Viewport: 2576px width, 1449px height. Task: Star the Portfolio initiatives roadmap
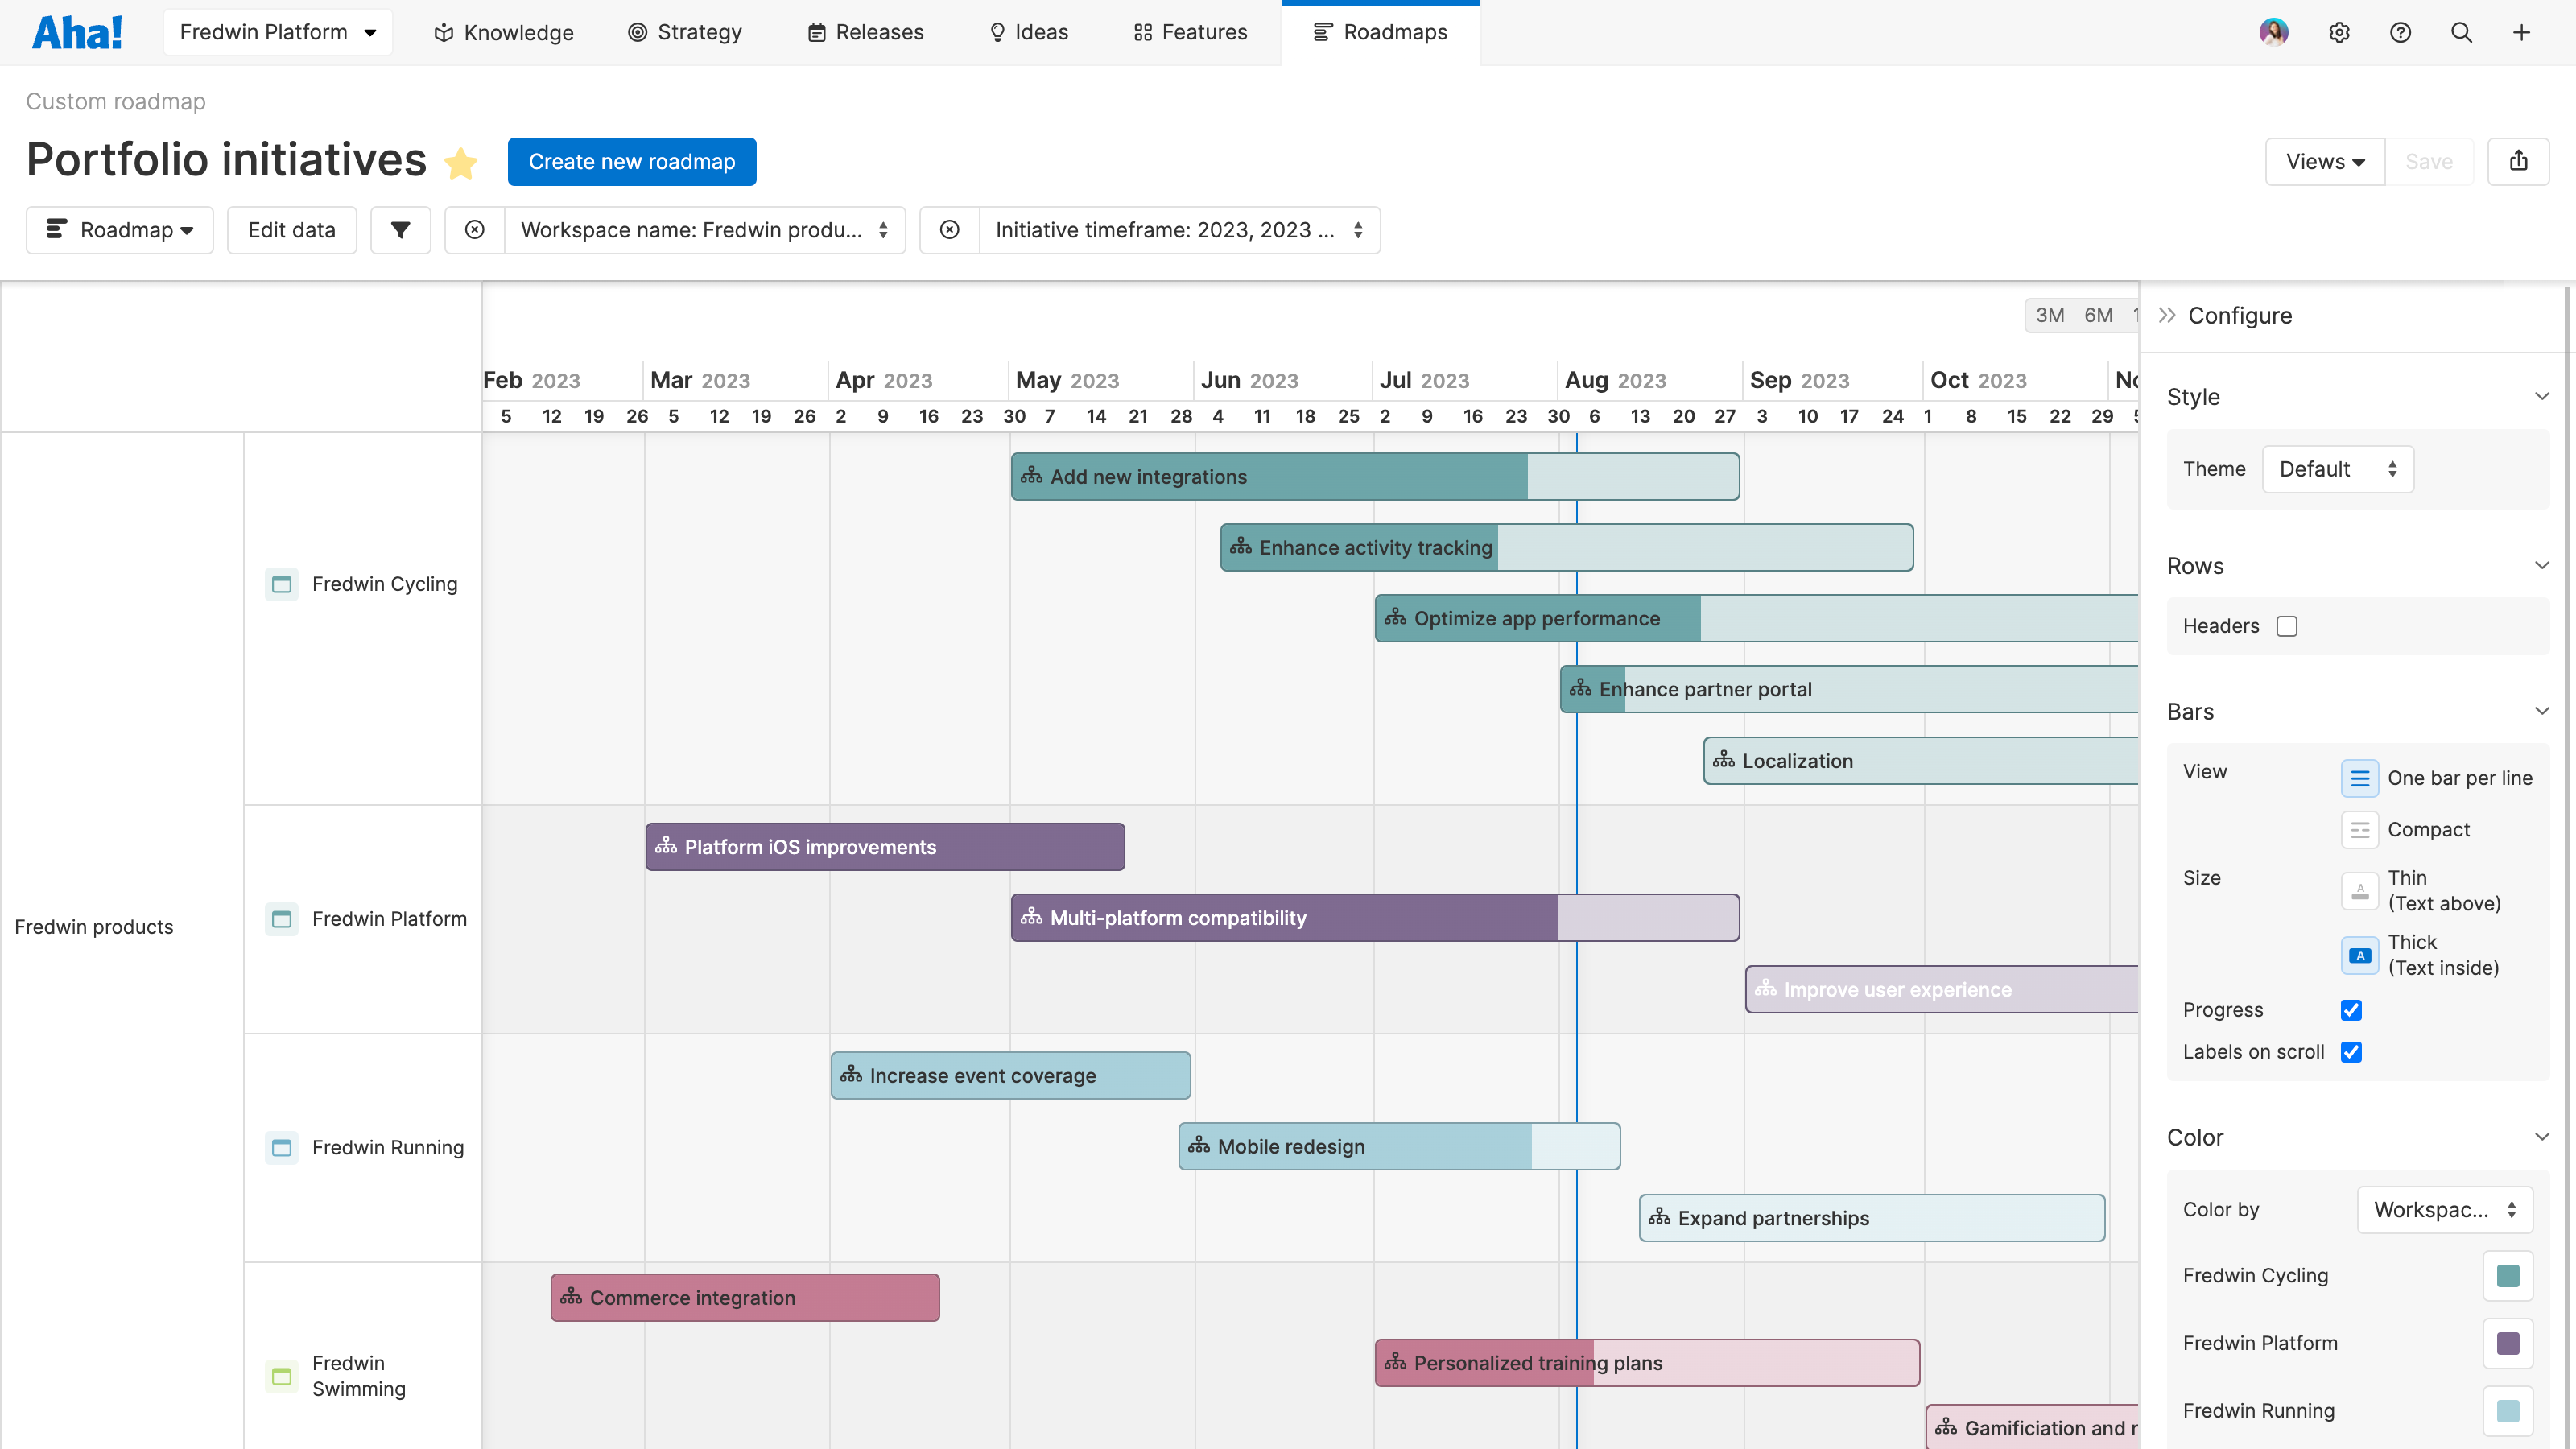[461, 163]
